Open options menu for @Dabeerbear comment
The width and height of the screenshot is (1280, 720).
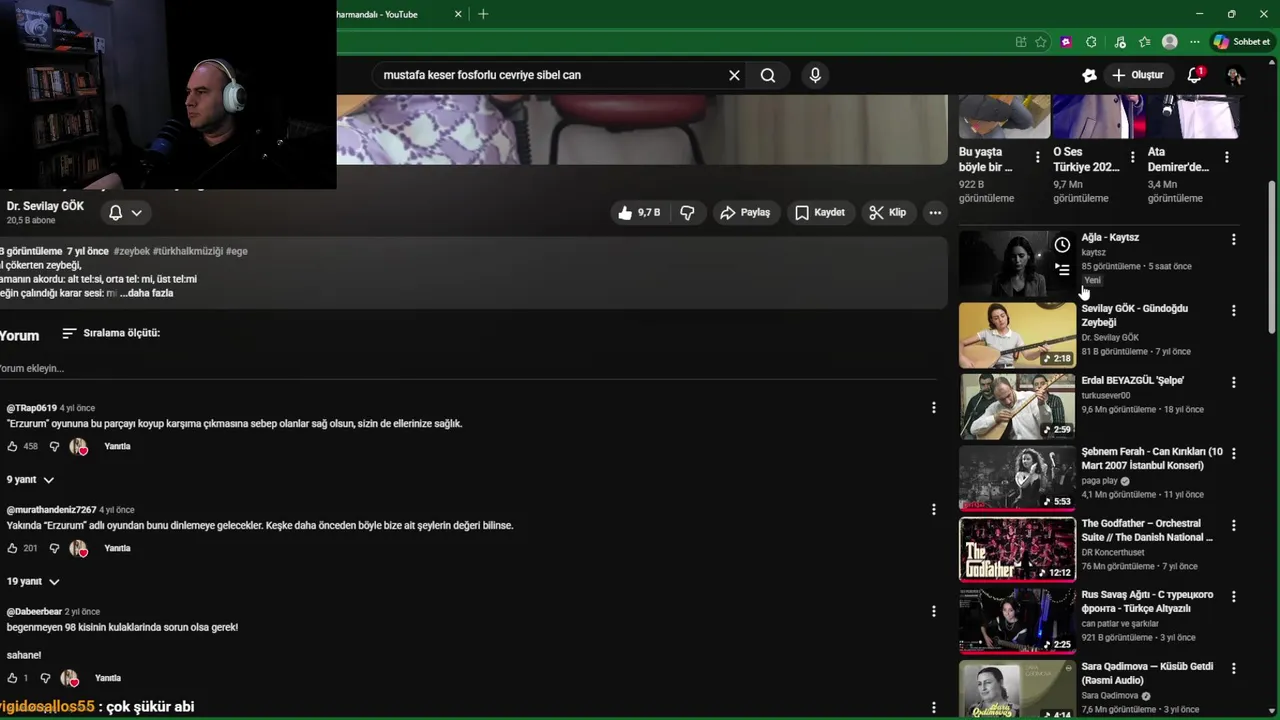(x=934, y=612)
